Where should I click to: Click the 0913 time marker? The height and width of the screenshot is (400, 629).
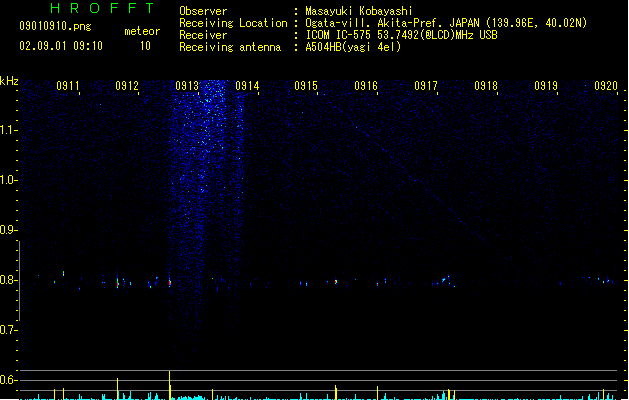(x=187, y=86)
